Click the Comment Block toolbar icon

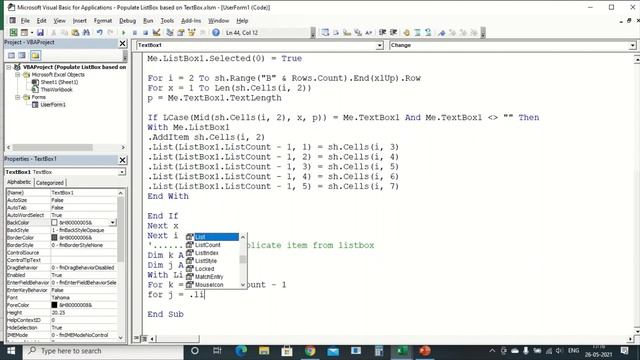point(417,33)
